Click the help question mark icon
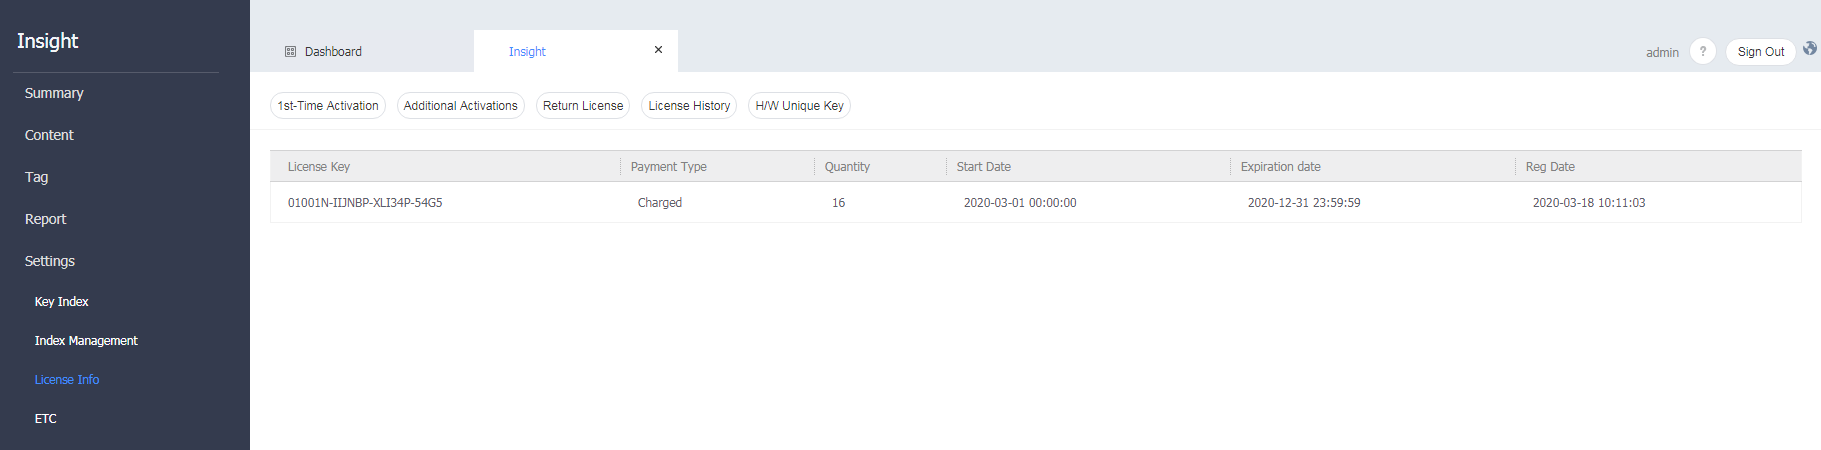The width and height of the screenshot is (1821, 450). pyautogui.click(x=1702, y=51)
